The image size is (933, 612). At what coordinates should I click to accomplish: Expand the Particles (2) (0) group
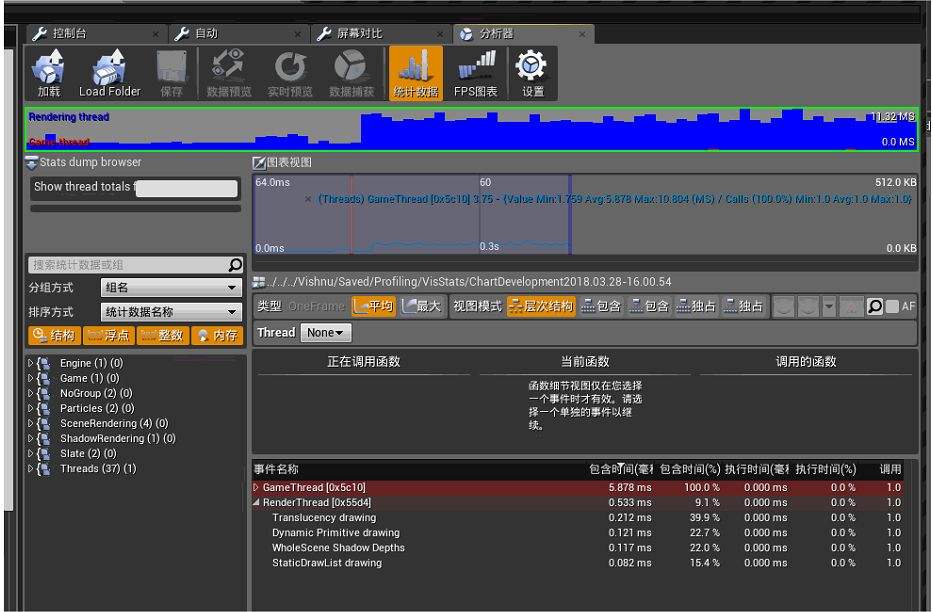30,408
